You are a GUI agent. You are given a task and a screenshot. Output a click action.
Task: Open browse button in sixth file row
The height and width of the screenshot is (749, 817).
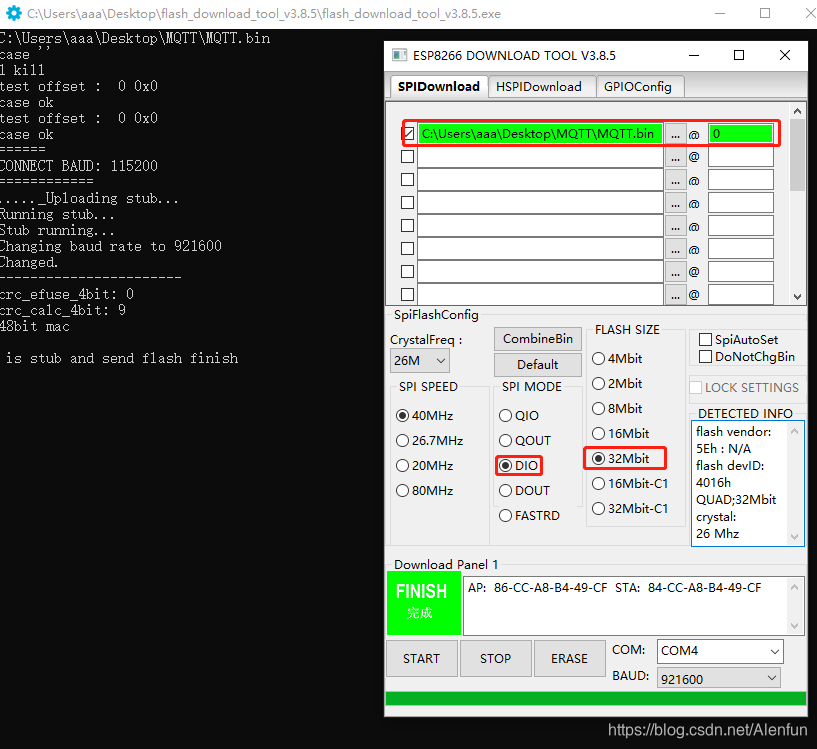coord(675,249)
